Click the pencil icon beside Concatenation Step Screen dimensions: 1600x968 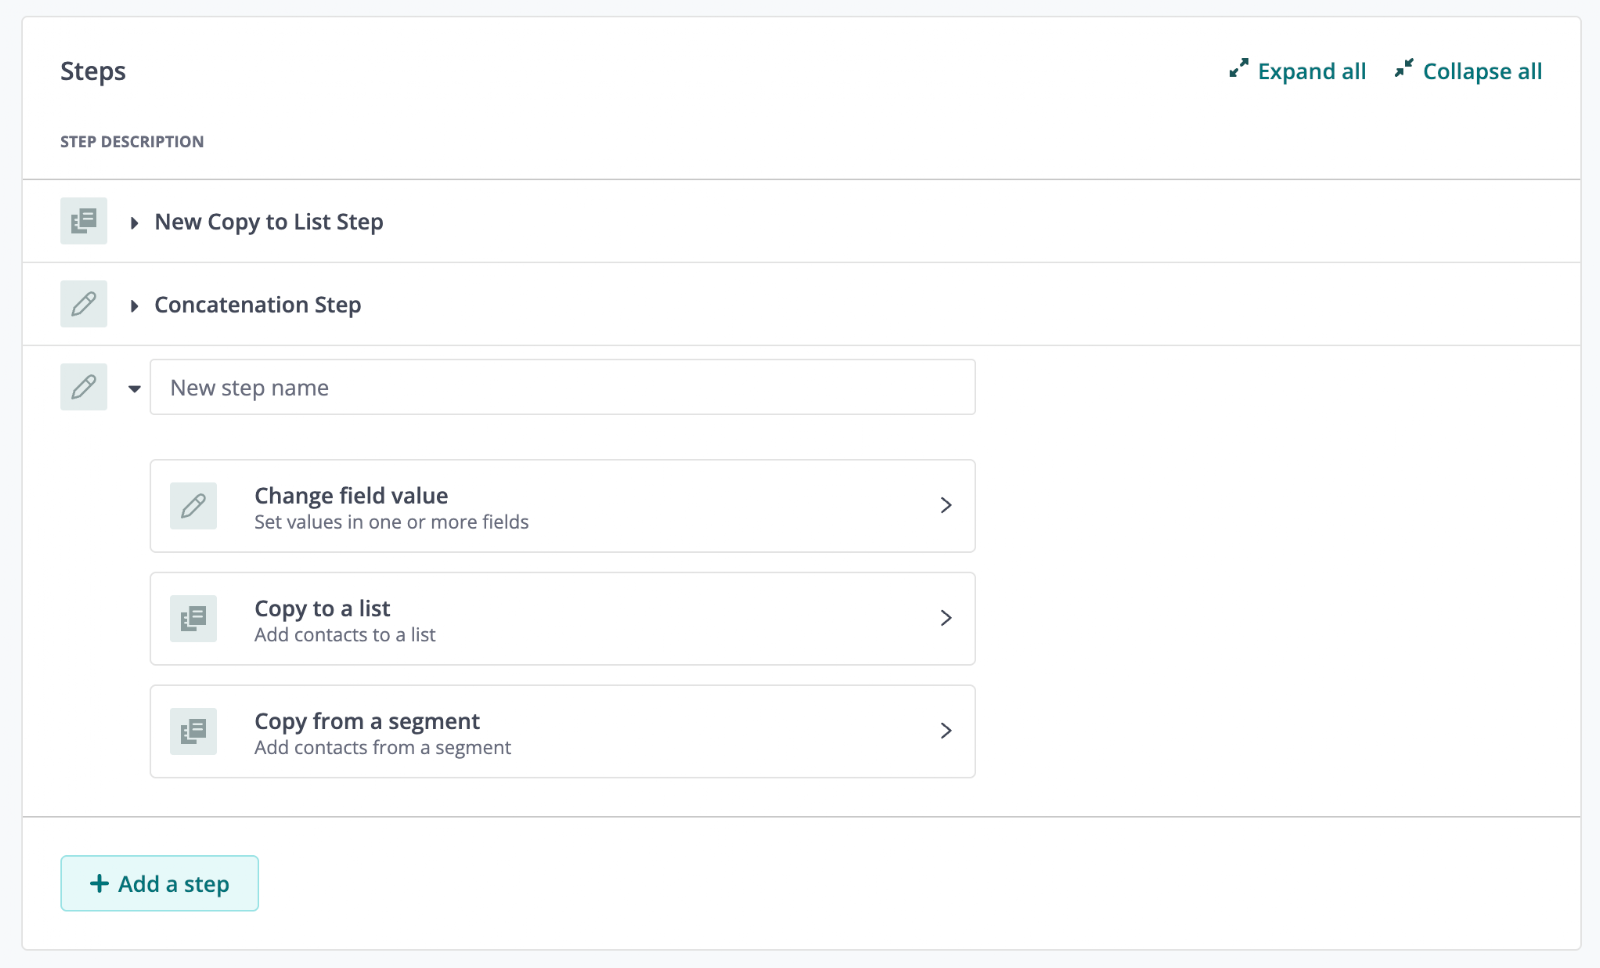pyautogui.click(x=84, y=304)
